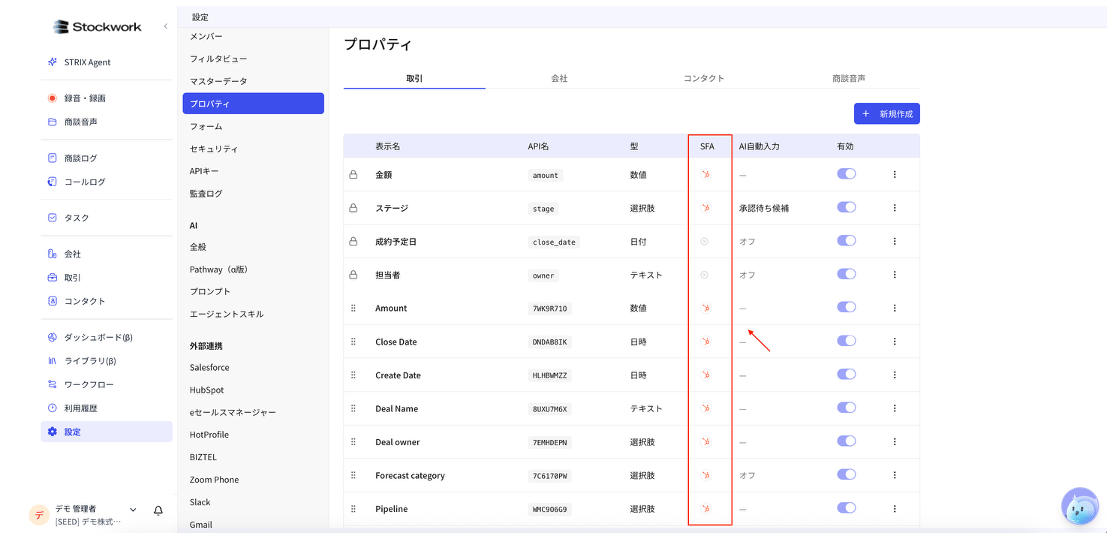Viewport: 1114px width, 534px height.
Task: Click the コールログ icon
Action: 52,182
